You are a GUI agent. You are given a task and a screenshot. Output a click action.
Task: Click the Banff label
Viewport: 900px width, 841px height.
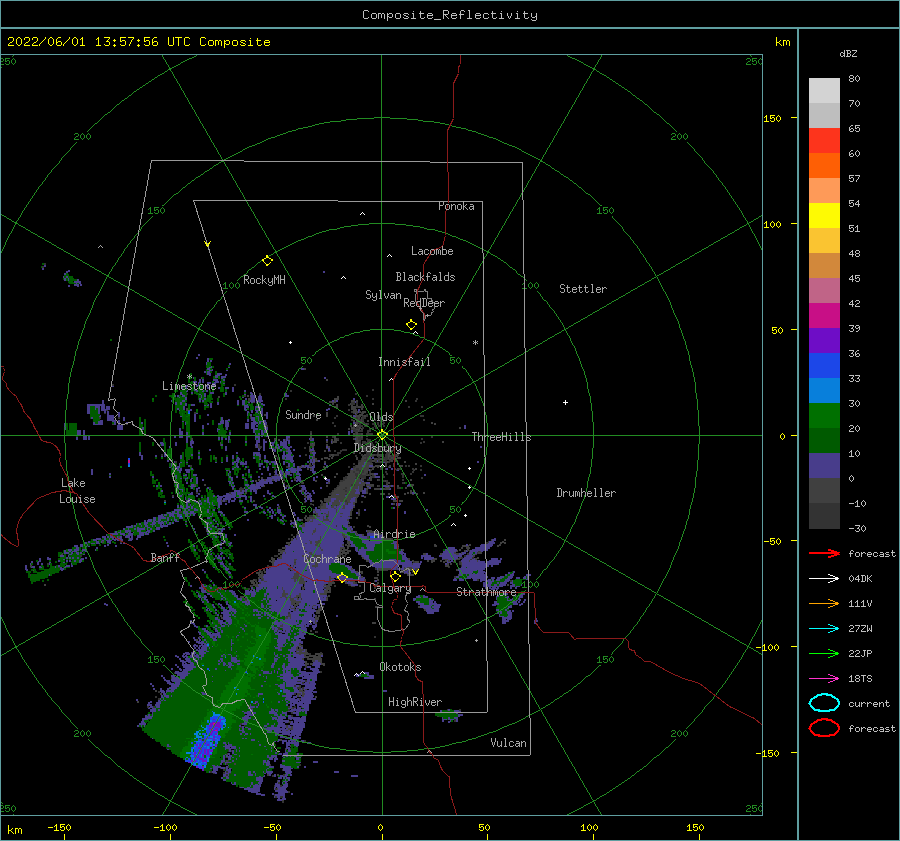(x=165, y=557)
